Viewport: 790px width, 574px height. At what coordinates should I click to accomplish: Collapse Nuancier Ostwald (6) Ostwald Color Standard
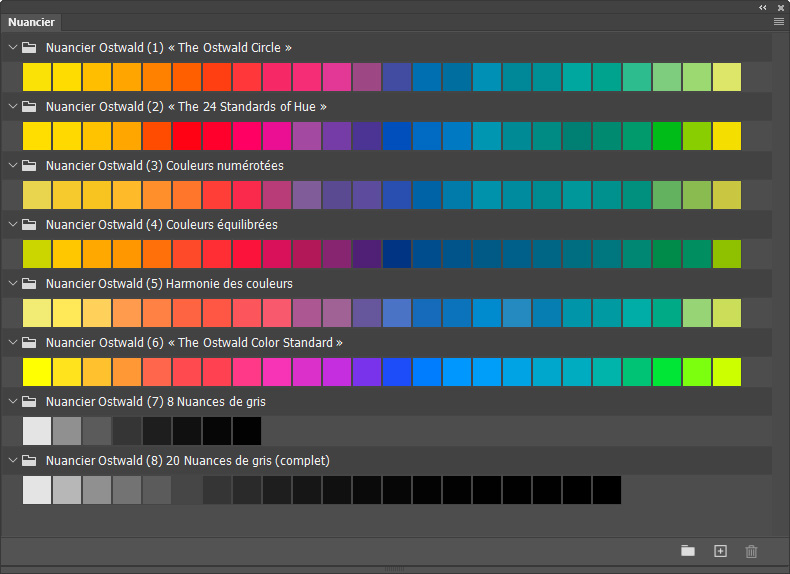13,342
